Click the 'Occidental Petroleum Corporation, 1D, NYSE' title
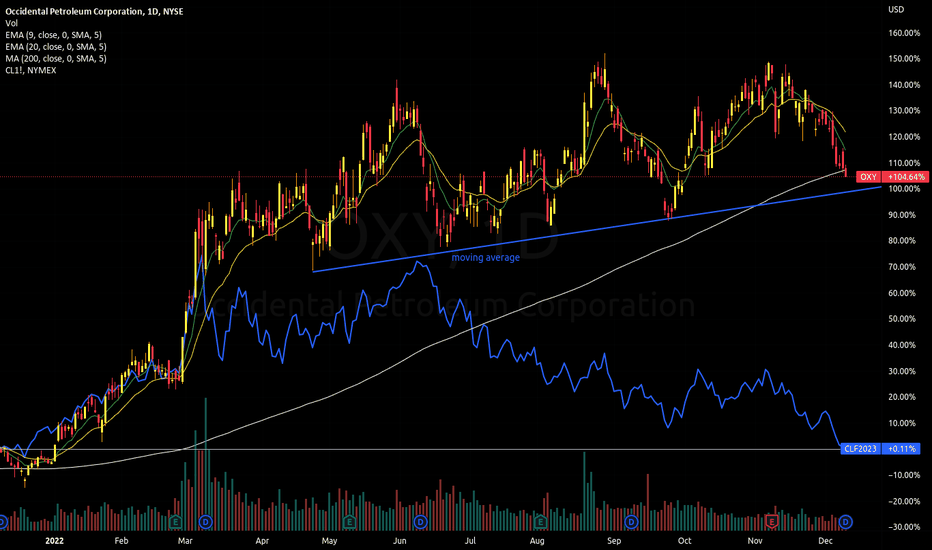 94,11
